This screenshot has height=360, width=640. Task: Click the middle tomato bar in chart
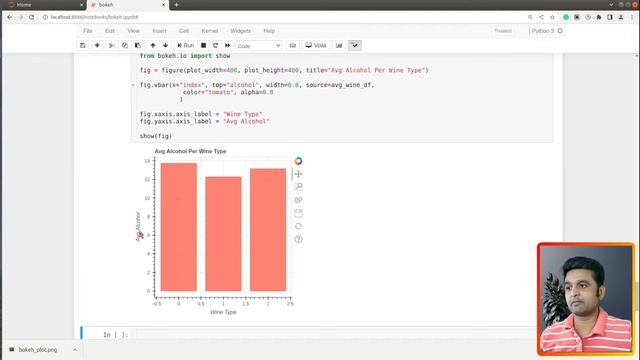pyautogui.click(x=223, y=234)
